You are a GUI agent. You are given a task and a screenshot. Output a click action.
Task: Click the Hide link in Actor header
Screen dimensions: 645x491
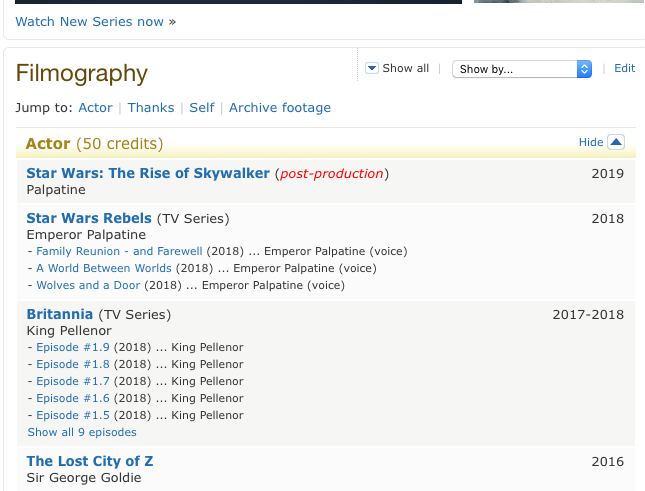591,142
